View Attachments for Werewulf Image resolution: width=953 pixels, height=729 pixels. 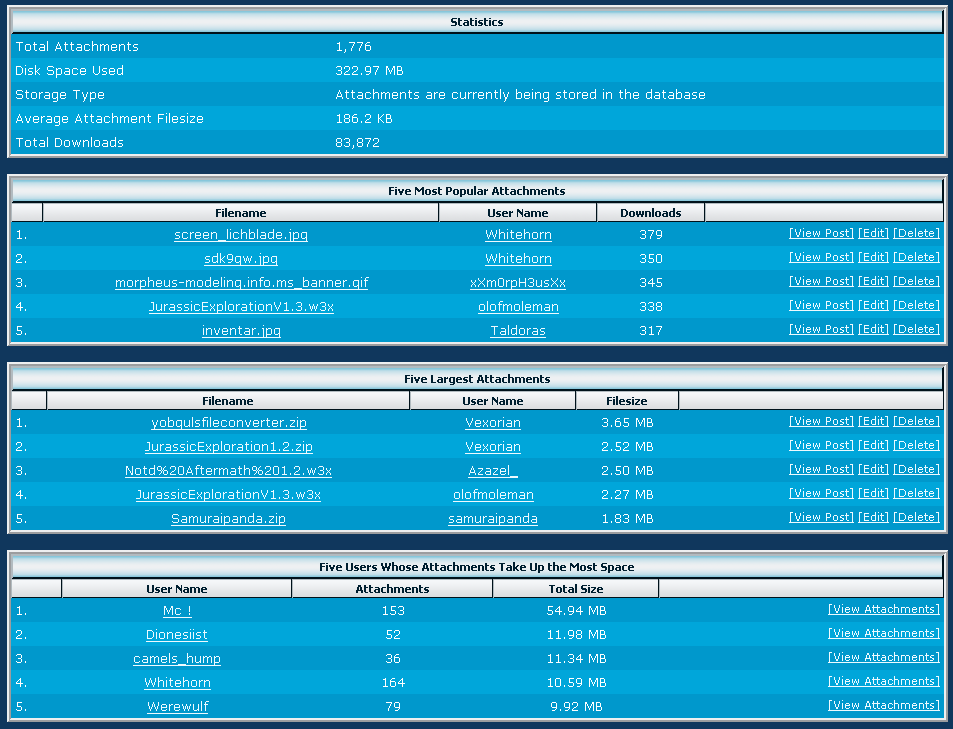[884, 705]
